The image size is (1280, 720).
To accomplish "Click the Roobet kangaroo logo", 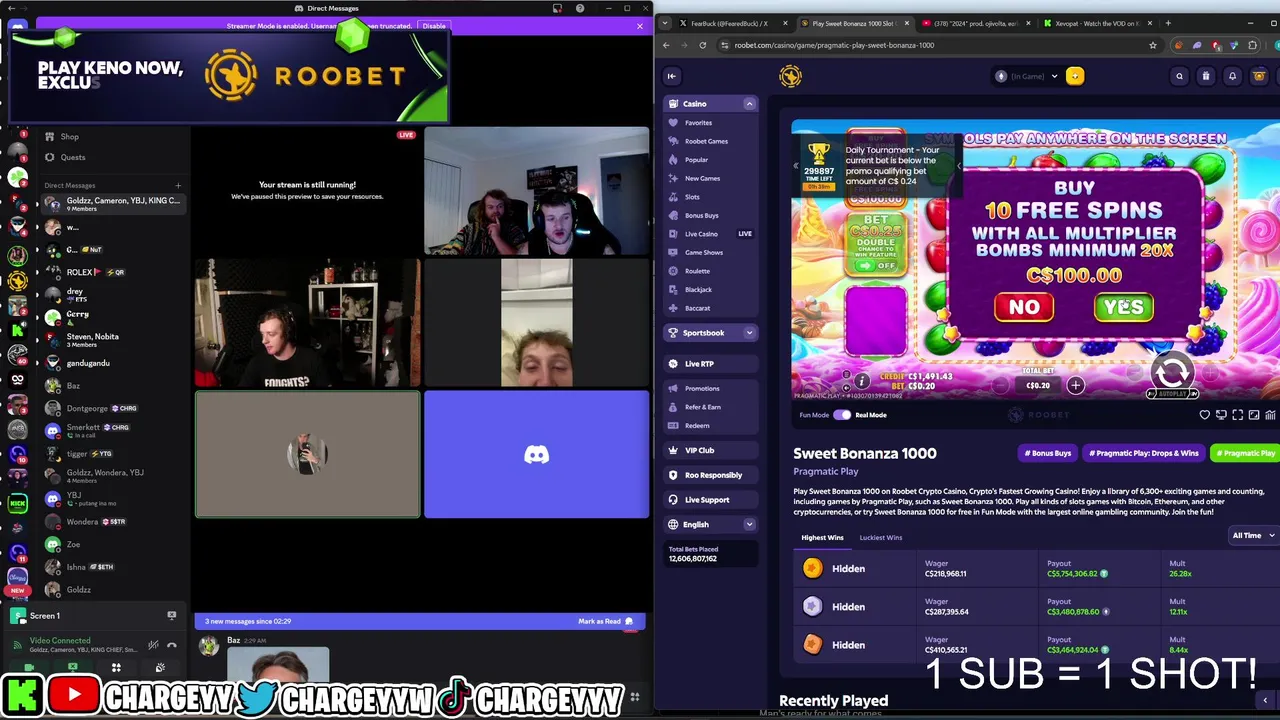I will tap(790, 76).
